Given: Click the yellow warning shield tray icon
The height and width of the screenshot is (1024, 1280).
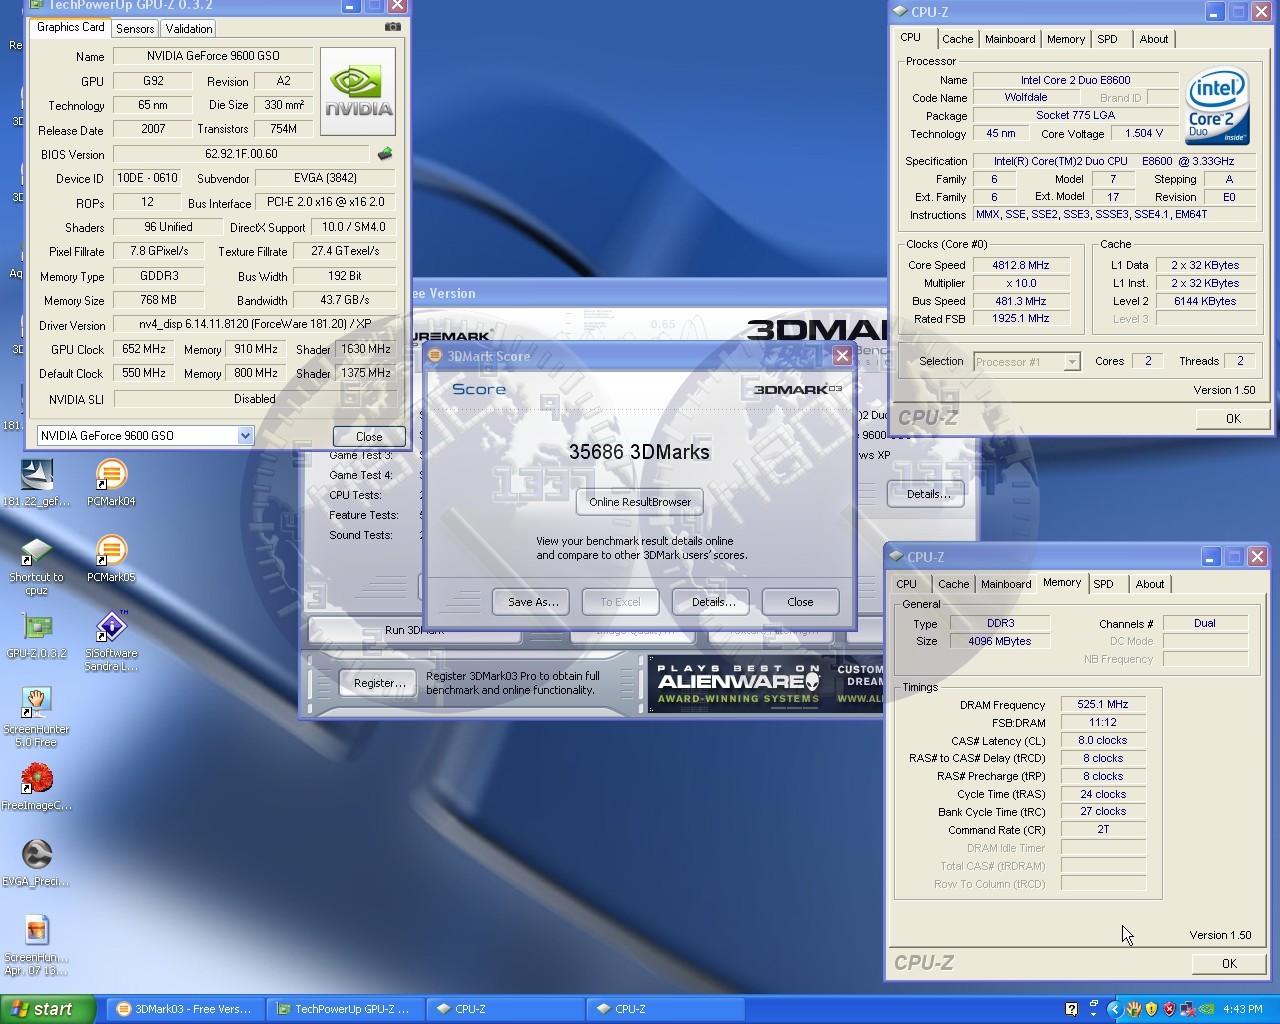Looking at the screenshot, I should 1151,1009.
